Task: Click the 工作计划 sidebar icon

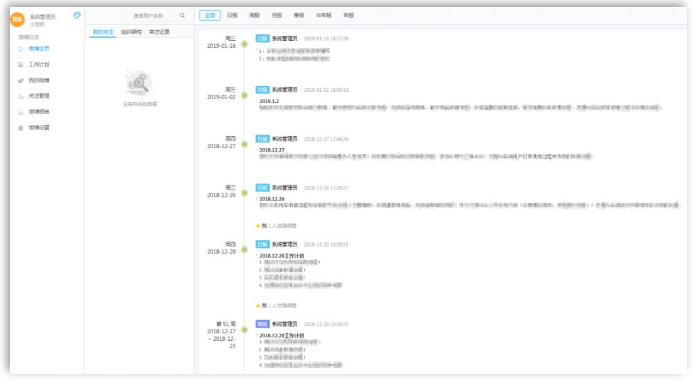Action: click(x=20, y=65)
